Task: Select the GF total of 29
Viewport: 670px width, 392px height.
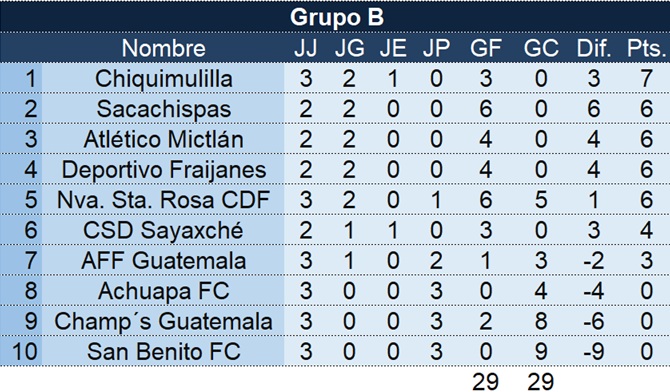Action: 485,381
